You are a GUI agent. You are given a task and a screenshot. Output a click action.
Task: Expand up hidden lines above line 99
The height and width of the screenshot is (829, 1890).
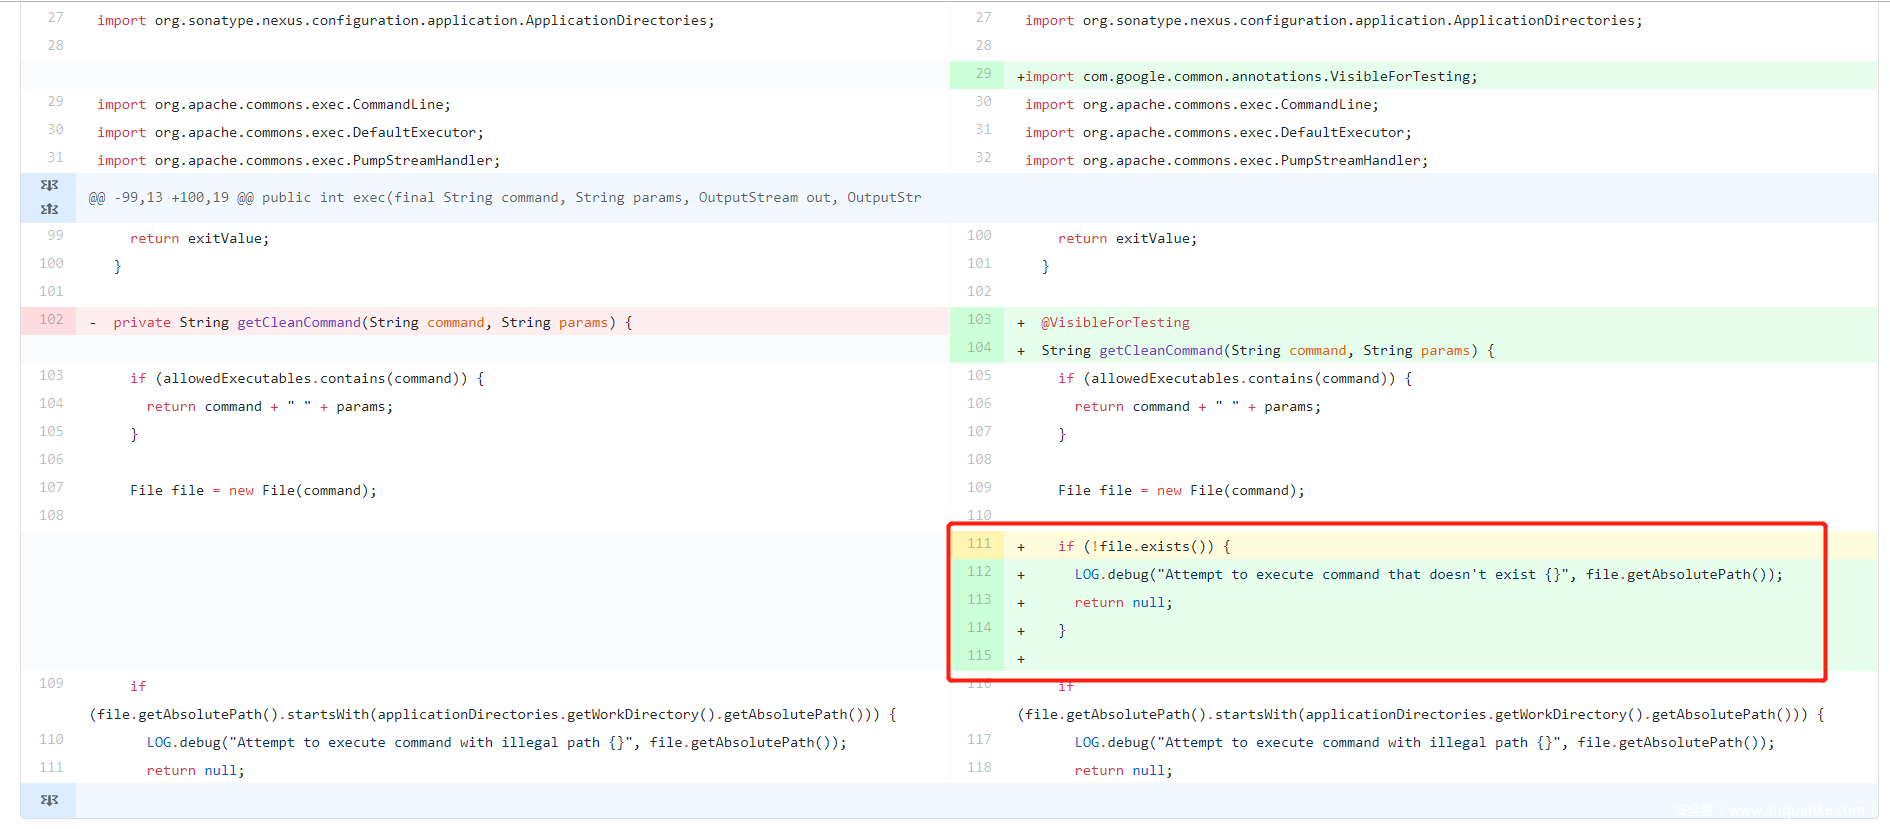pyautogui.click(x=49, y=209)
